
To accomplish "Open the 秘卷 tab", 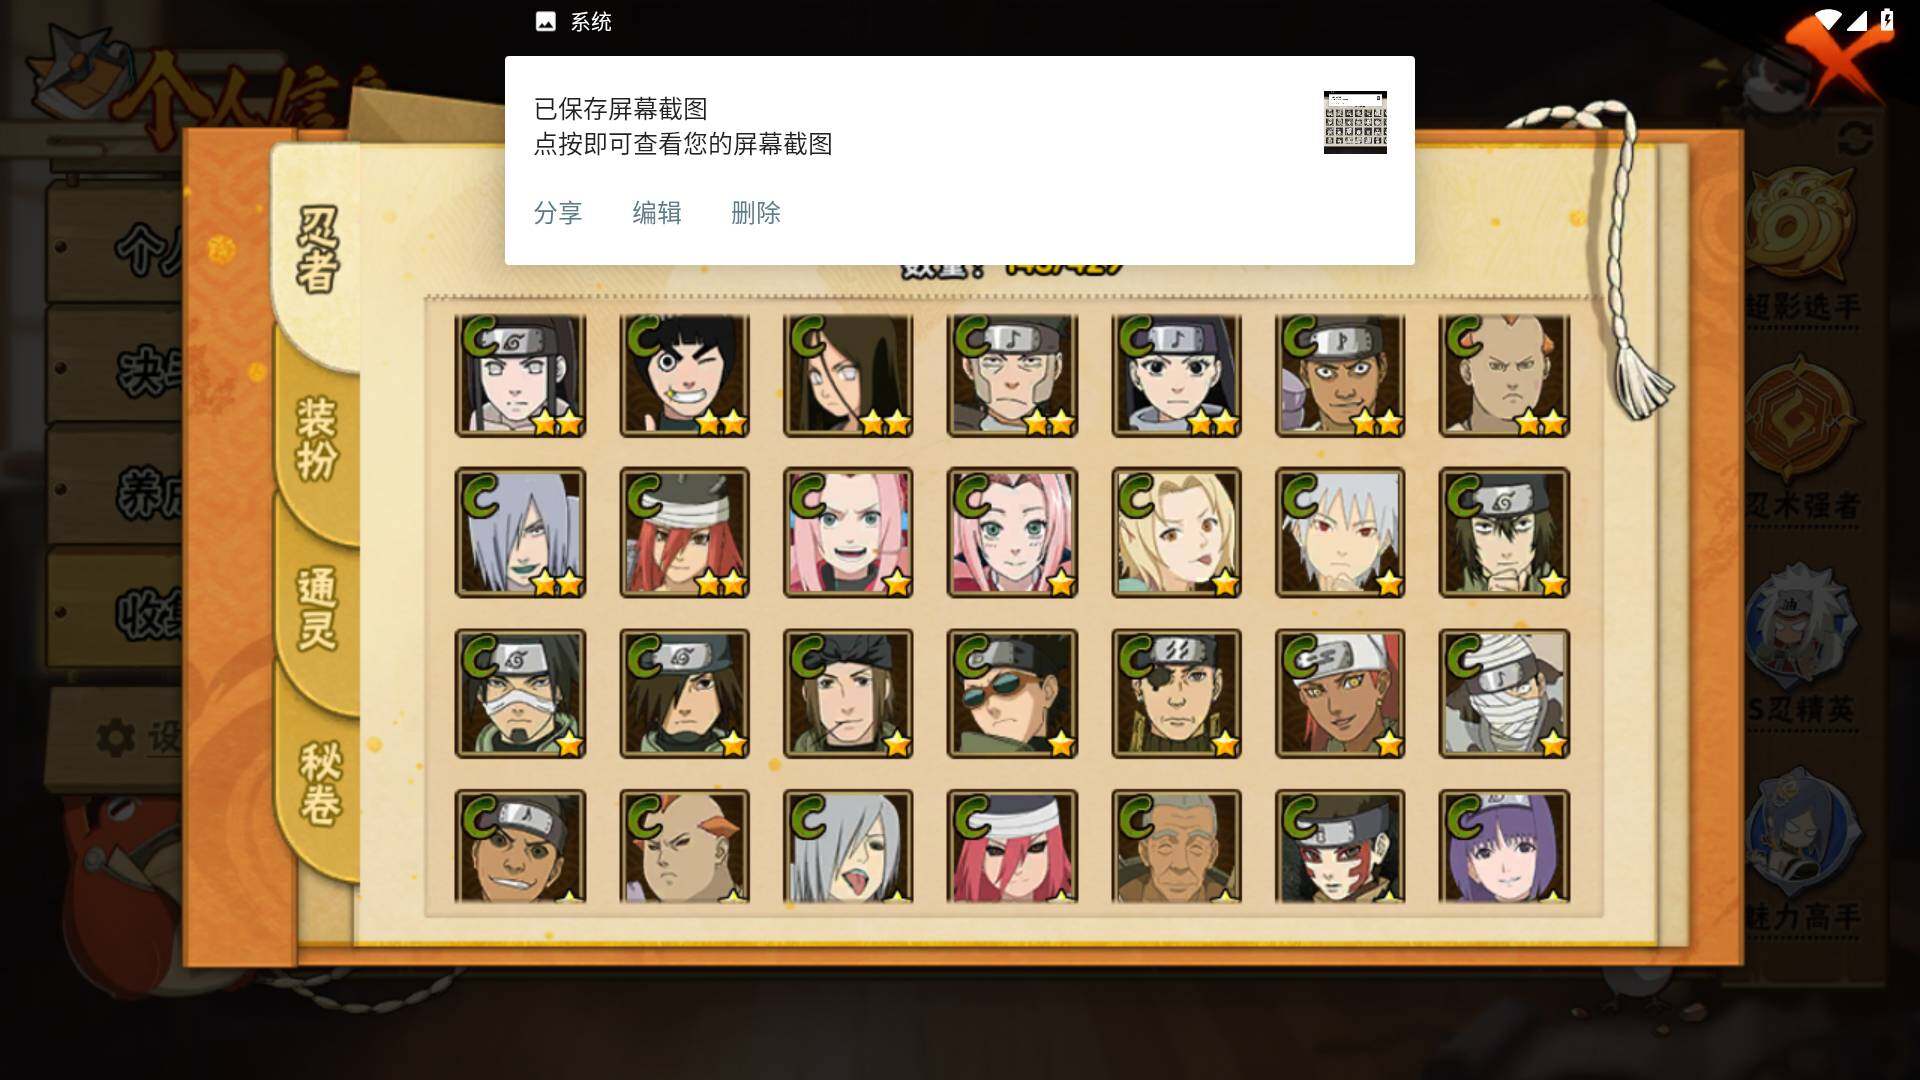I will (x=319, y=785).
